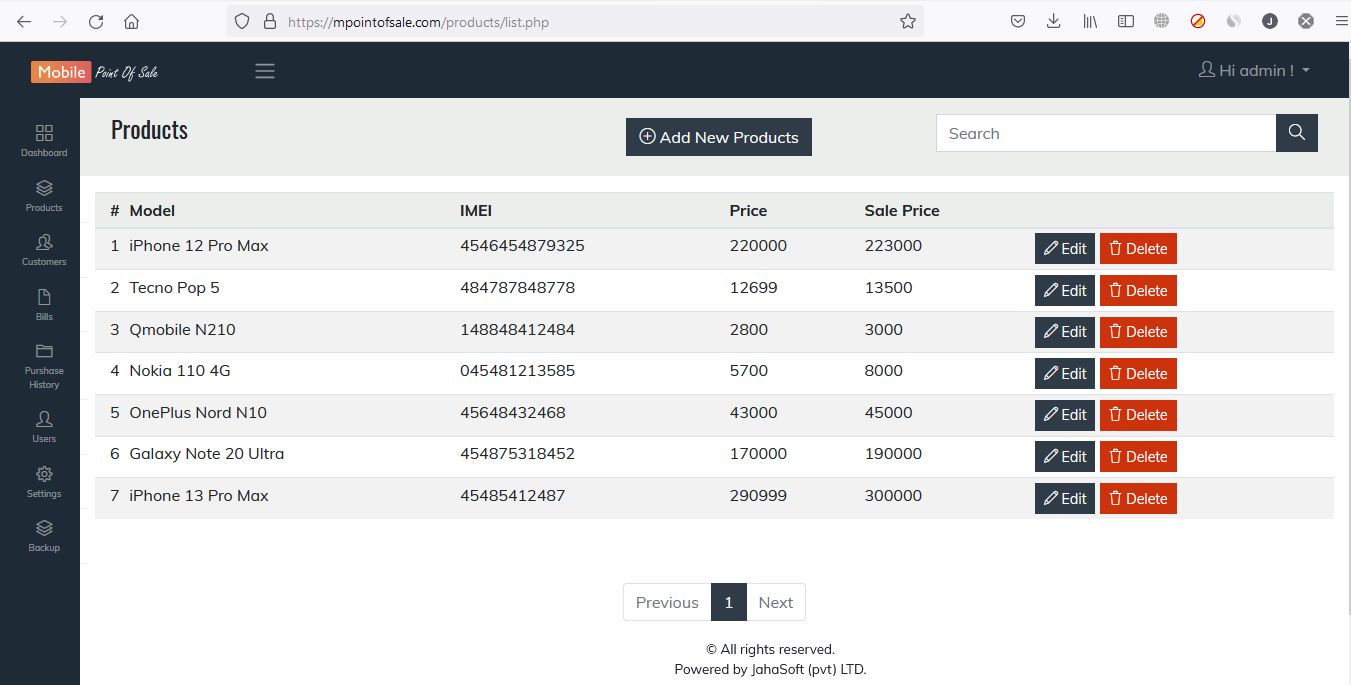Click Add New Products button
1351x685 pixels.
[718, 137]
